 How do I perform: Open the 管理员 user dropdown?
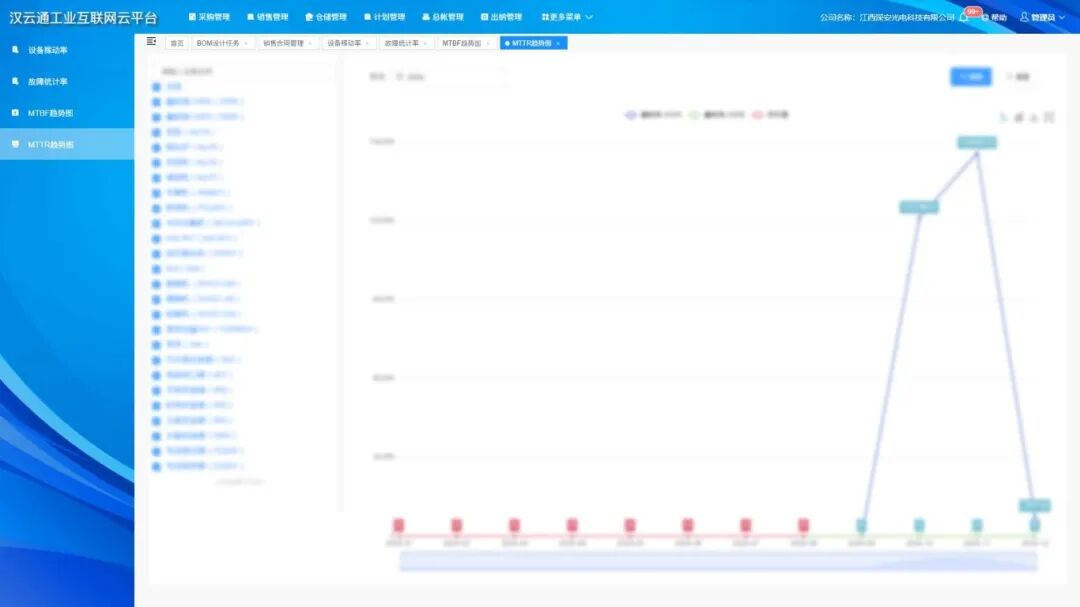1042,17
